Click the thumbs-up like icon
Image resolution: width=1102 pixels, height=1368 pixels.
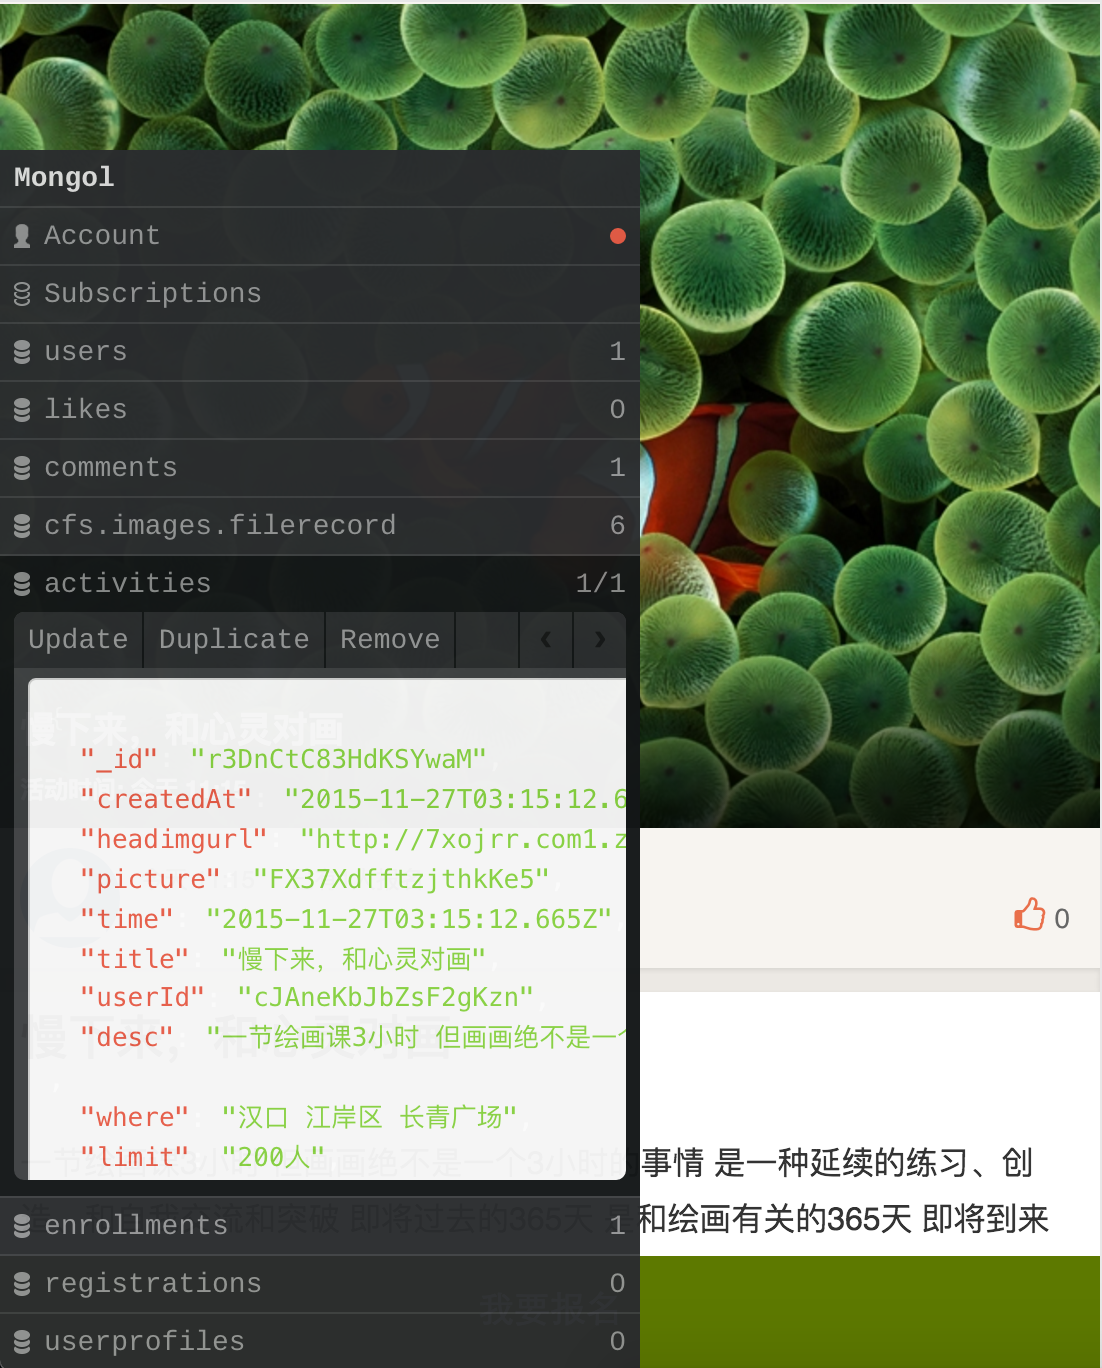click(x=1029, y=915)
